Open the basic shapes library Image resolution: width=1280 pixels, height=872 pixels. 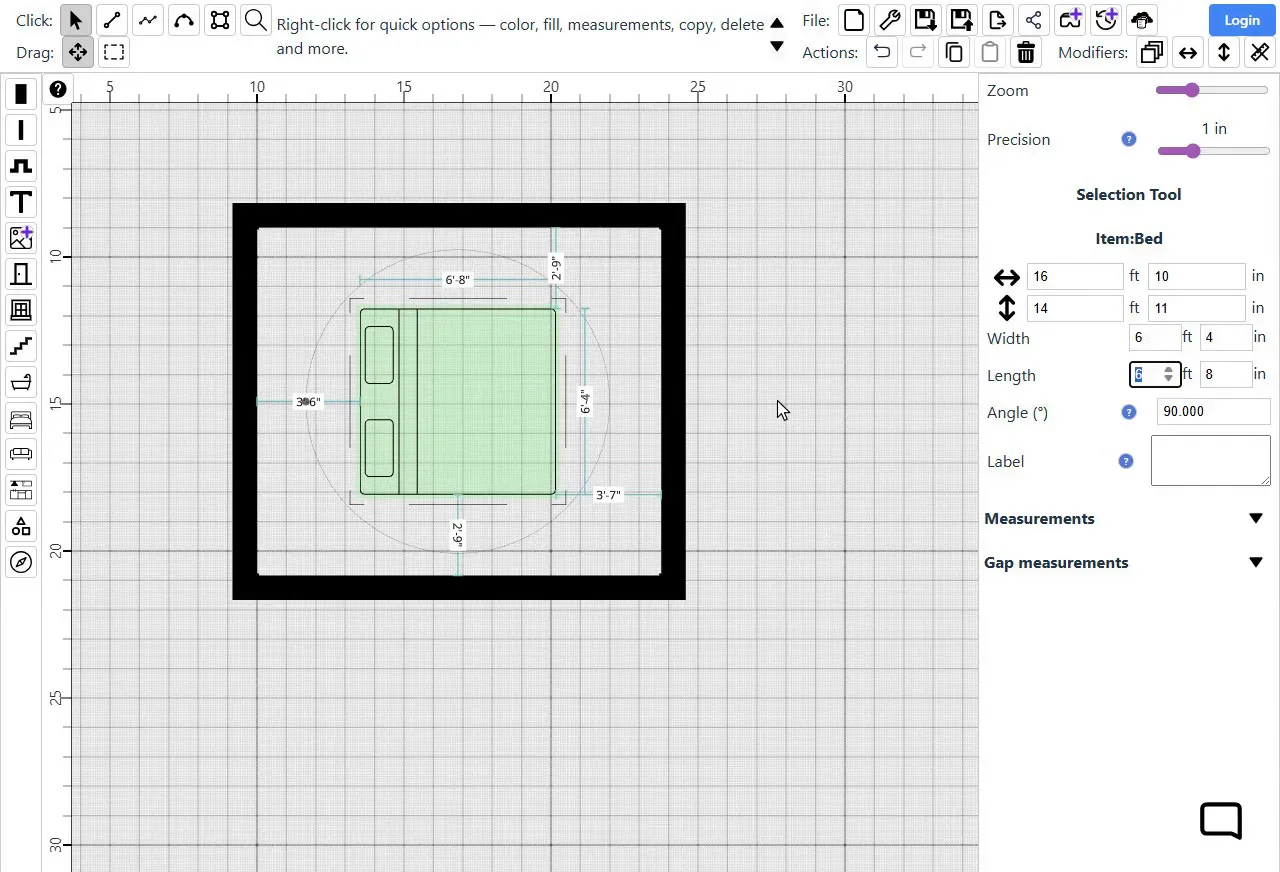pyautogui.click(x=21, y=526)
